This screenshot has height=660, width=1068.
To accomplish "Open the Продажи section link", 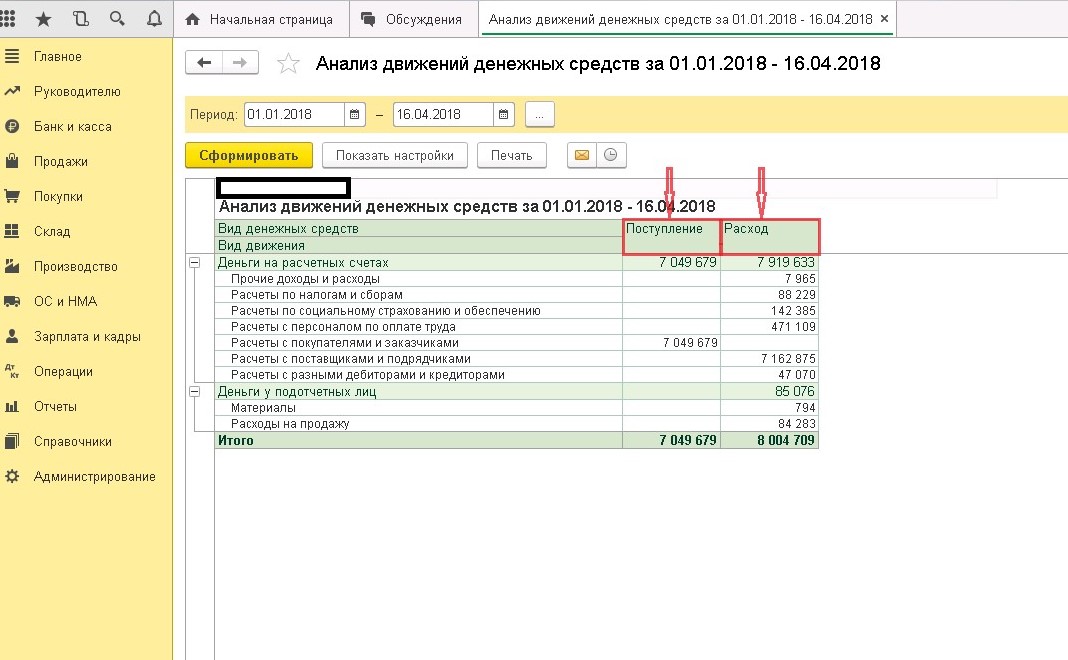I will click(61, 161).
